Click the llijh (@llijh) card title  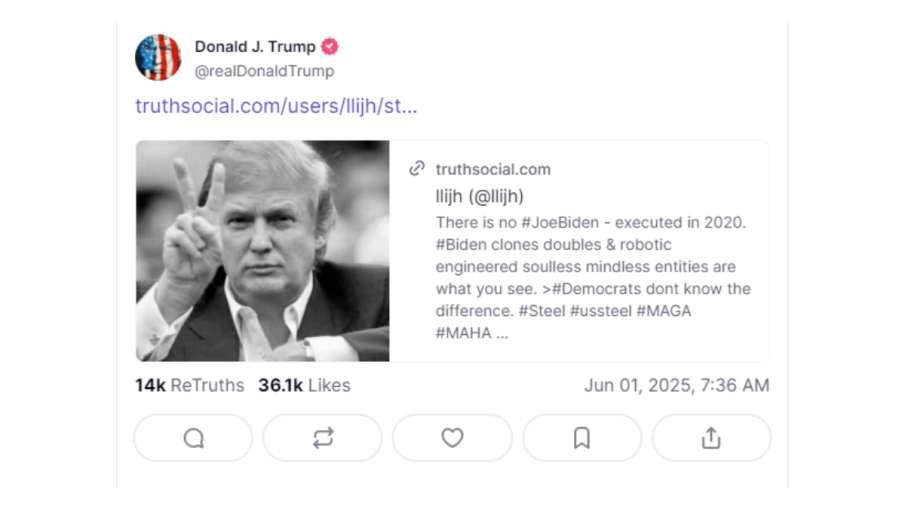[480, 196]
